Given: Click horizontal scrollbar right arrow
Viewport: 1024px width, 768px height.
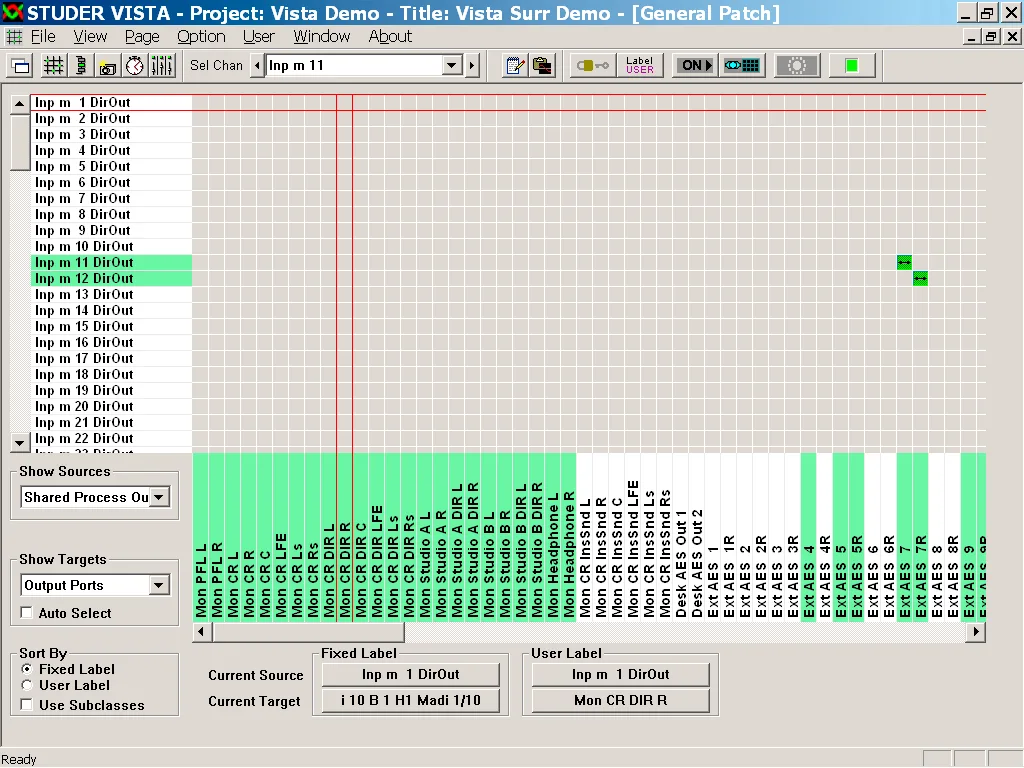Looking at the screenshot, I should point(976,632).
